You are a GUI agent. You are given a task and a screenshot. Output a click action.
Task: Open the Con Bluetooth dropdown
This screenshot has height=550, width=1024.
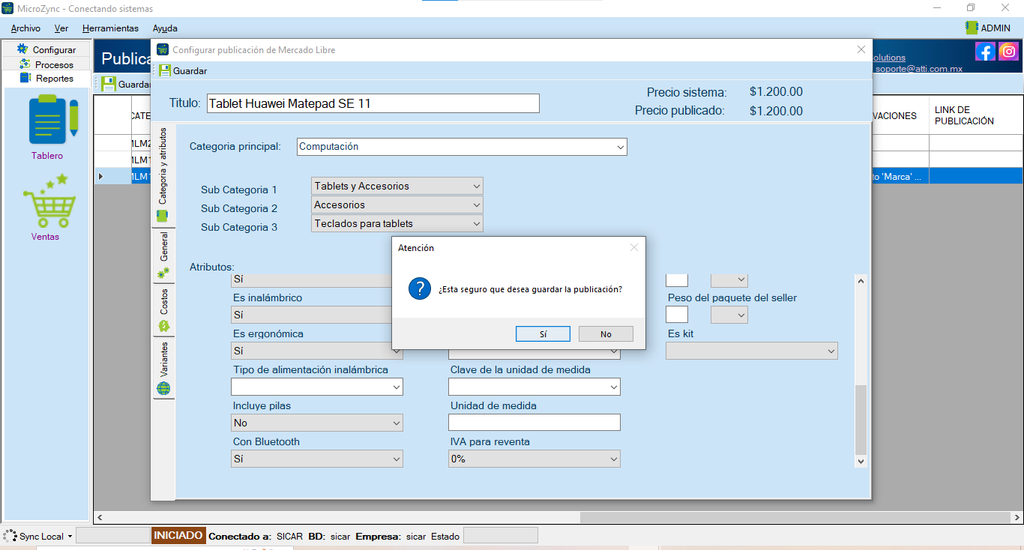[x=317, y=459]
